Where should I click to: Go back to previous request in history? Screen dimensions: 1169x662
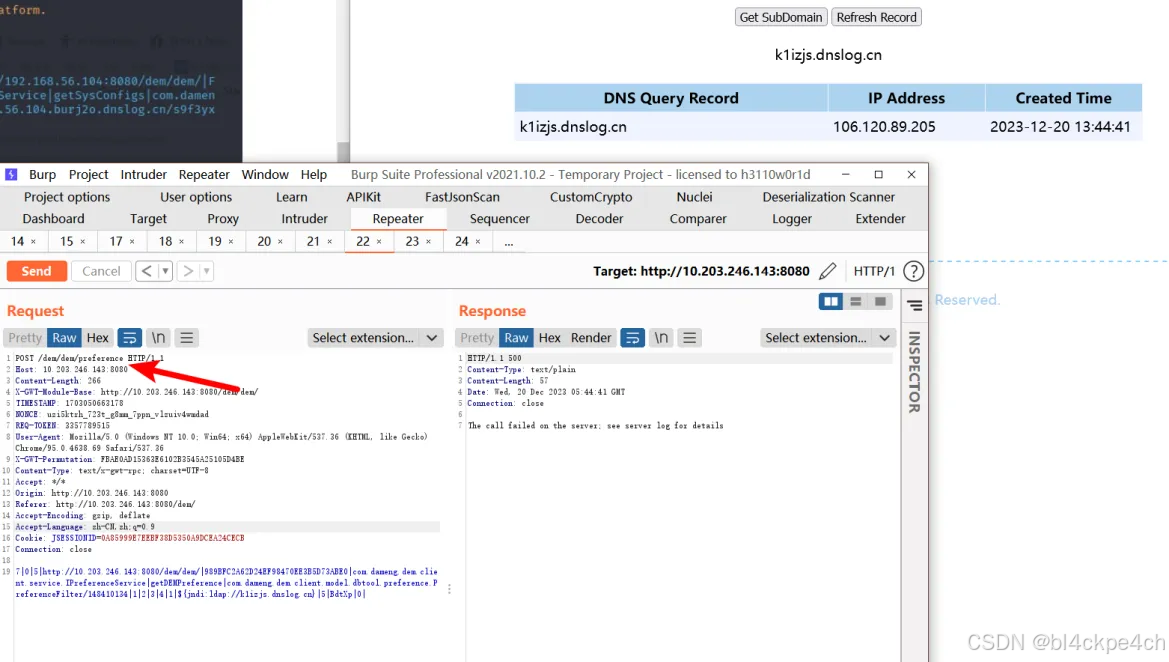(x=147, y=271)
